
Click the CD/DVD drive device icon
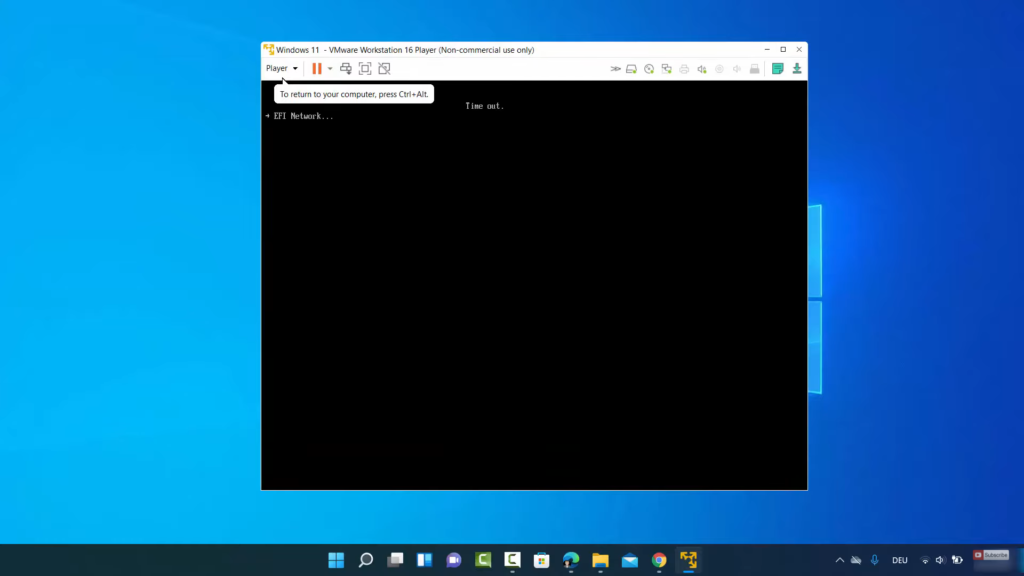tap(649, 69)
